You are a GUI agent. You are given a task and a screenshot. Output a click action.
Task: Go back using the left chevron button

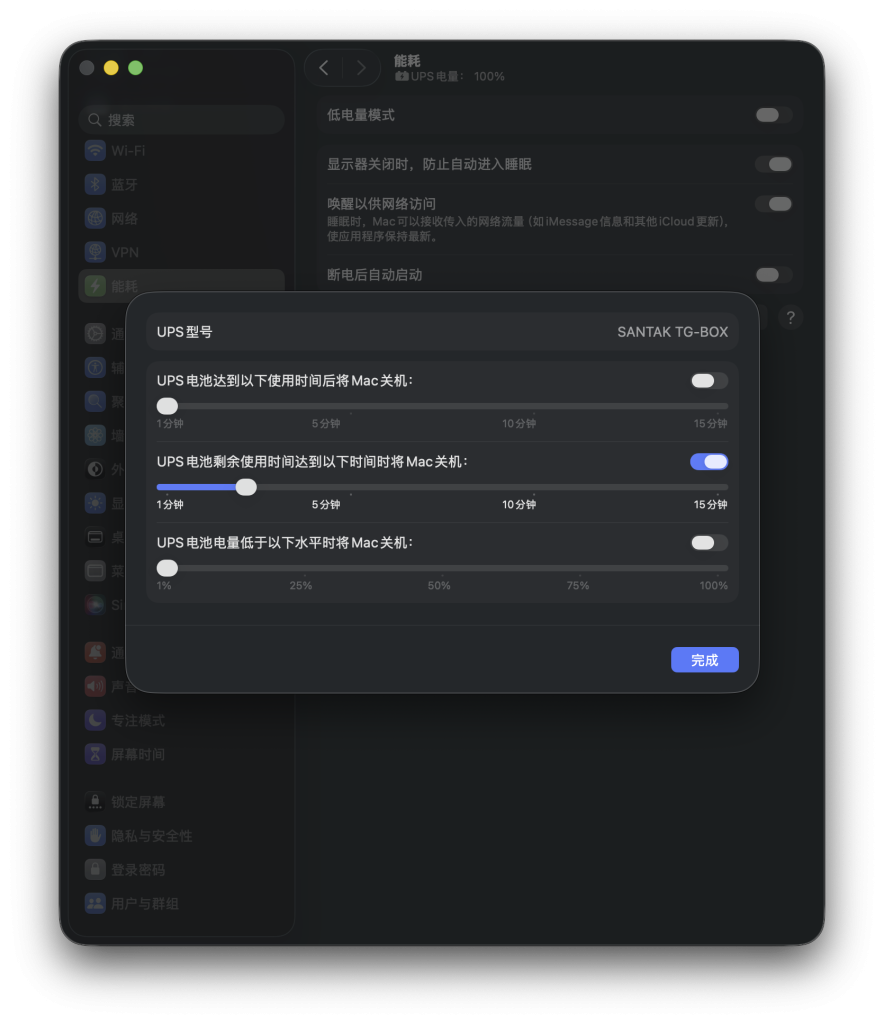[x=323, y=68]
